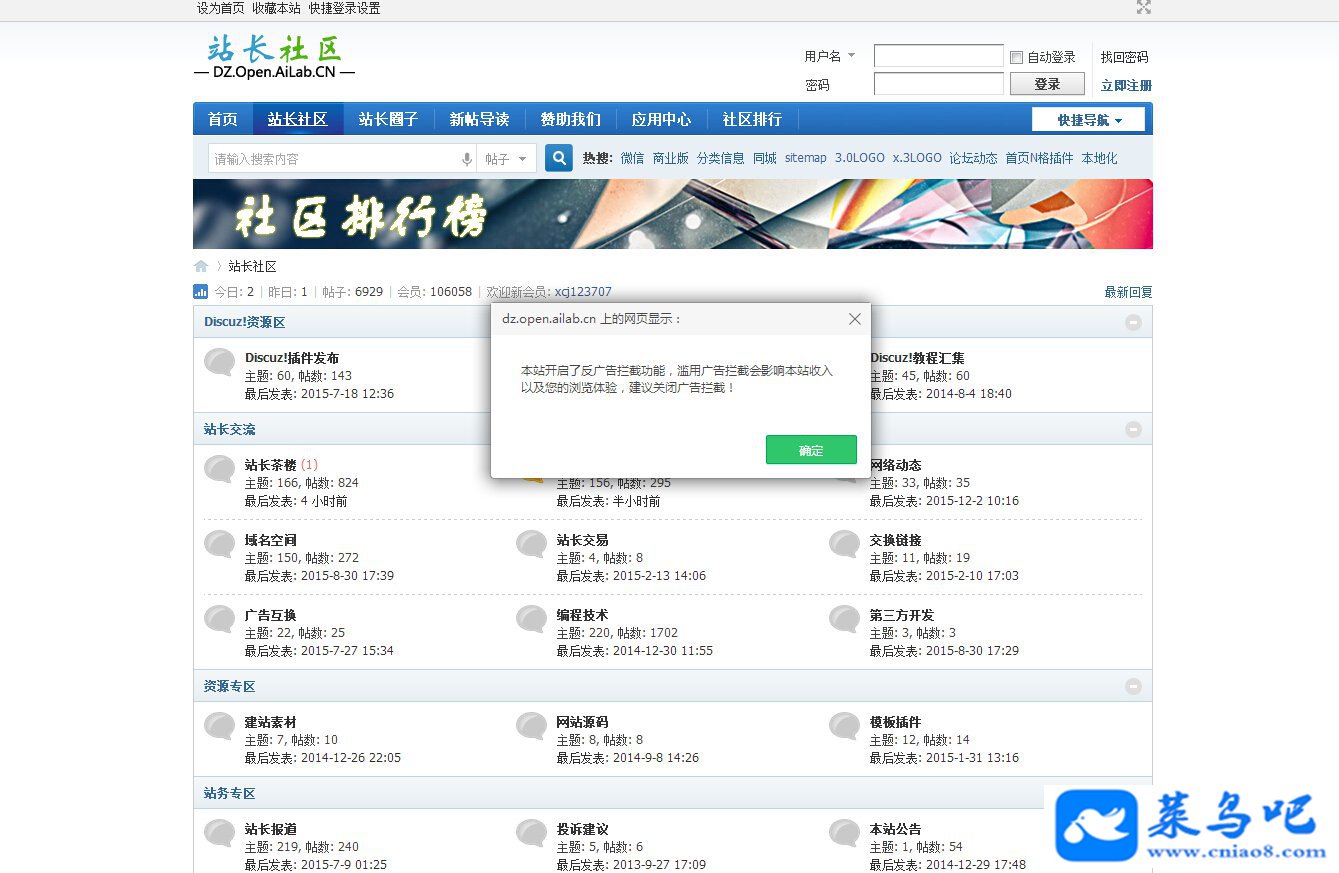Open the 快捷导航 dropdown
The width and height of the screenshot is (1339, 873).
[1090, 120]
